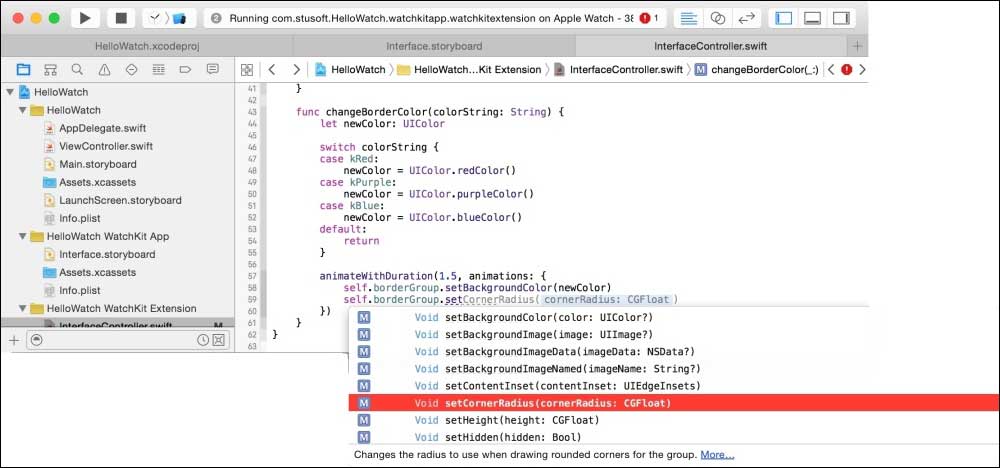Image resolution: width=1000 pixels, height=468 pixels.
Task: Toggle the bottom Debug area
Action: point(813,18)
